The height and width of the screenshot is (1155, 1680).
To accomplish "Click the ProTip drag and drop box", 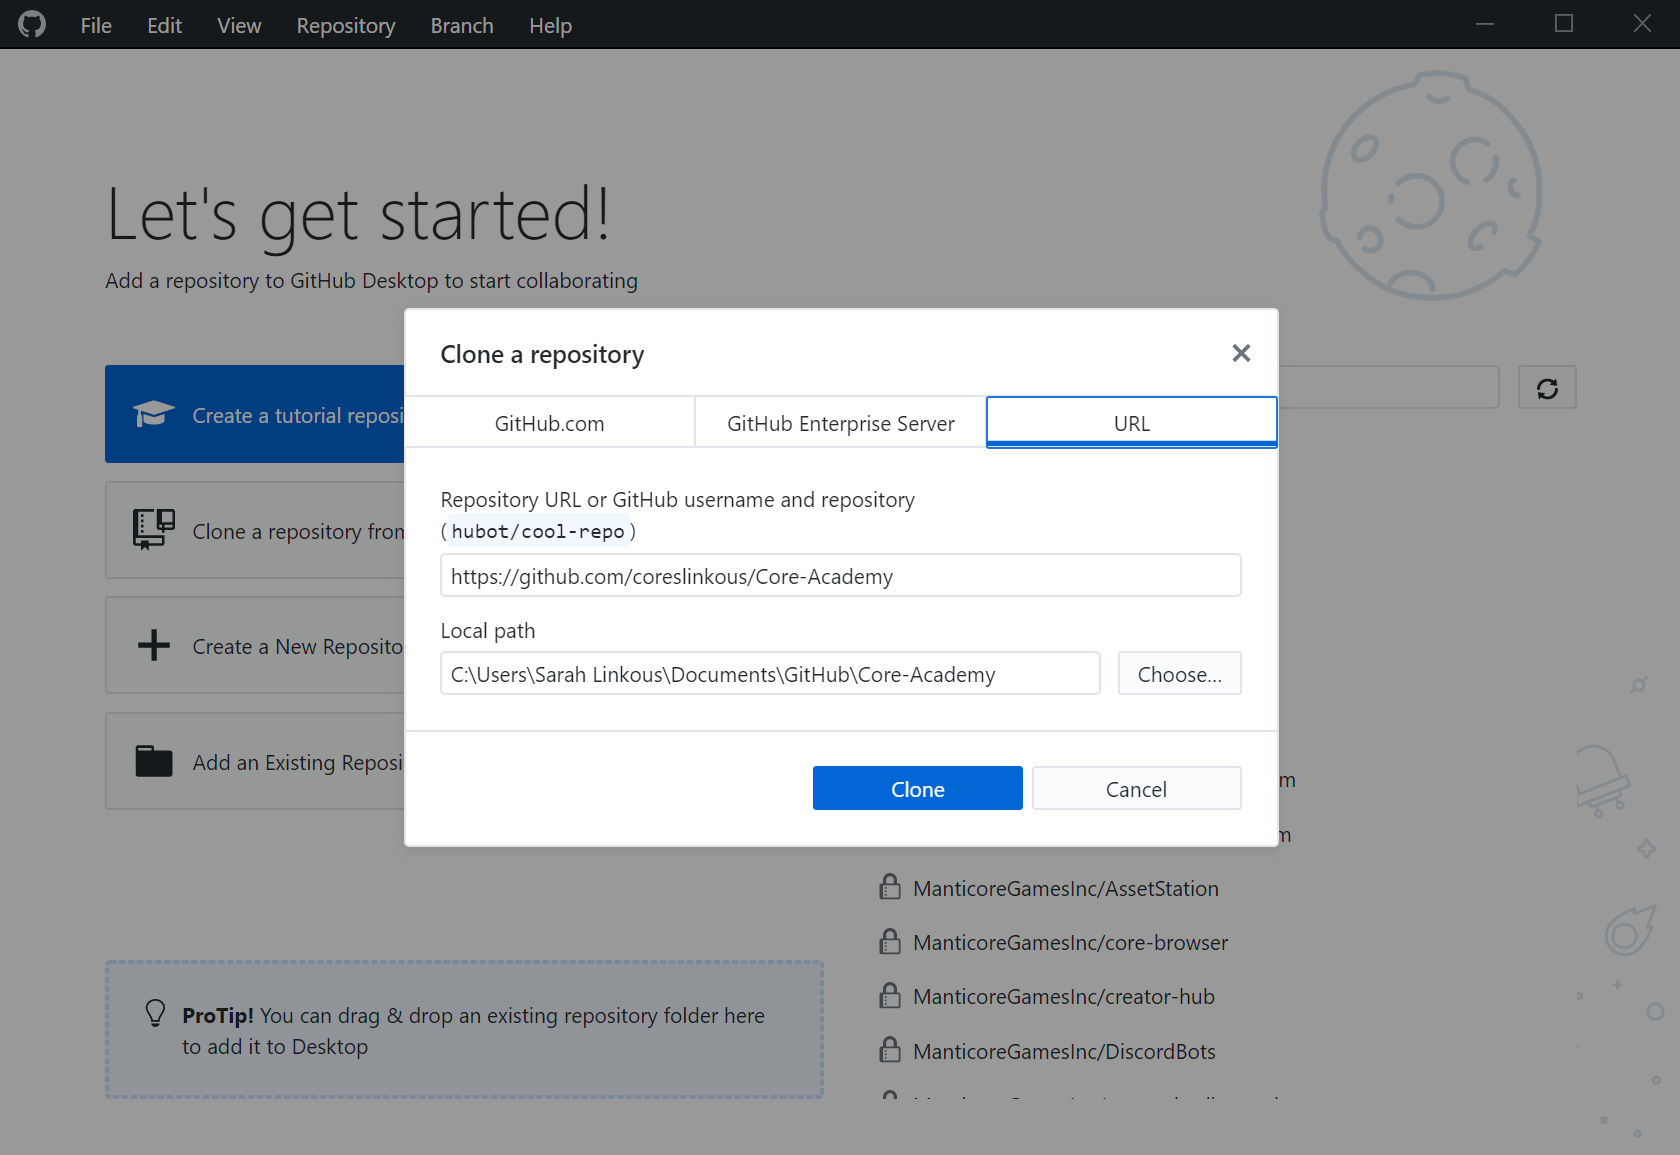I will (x=464, y=1030).
